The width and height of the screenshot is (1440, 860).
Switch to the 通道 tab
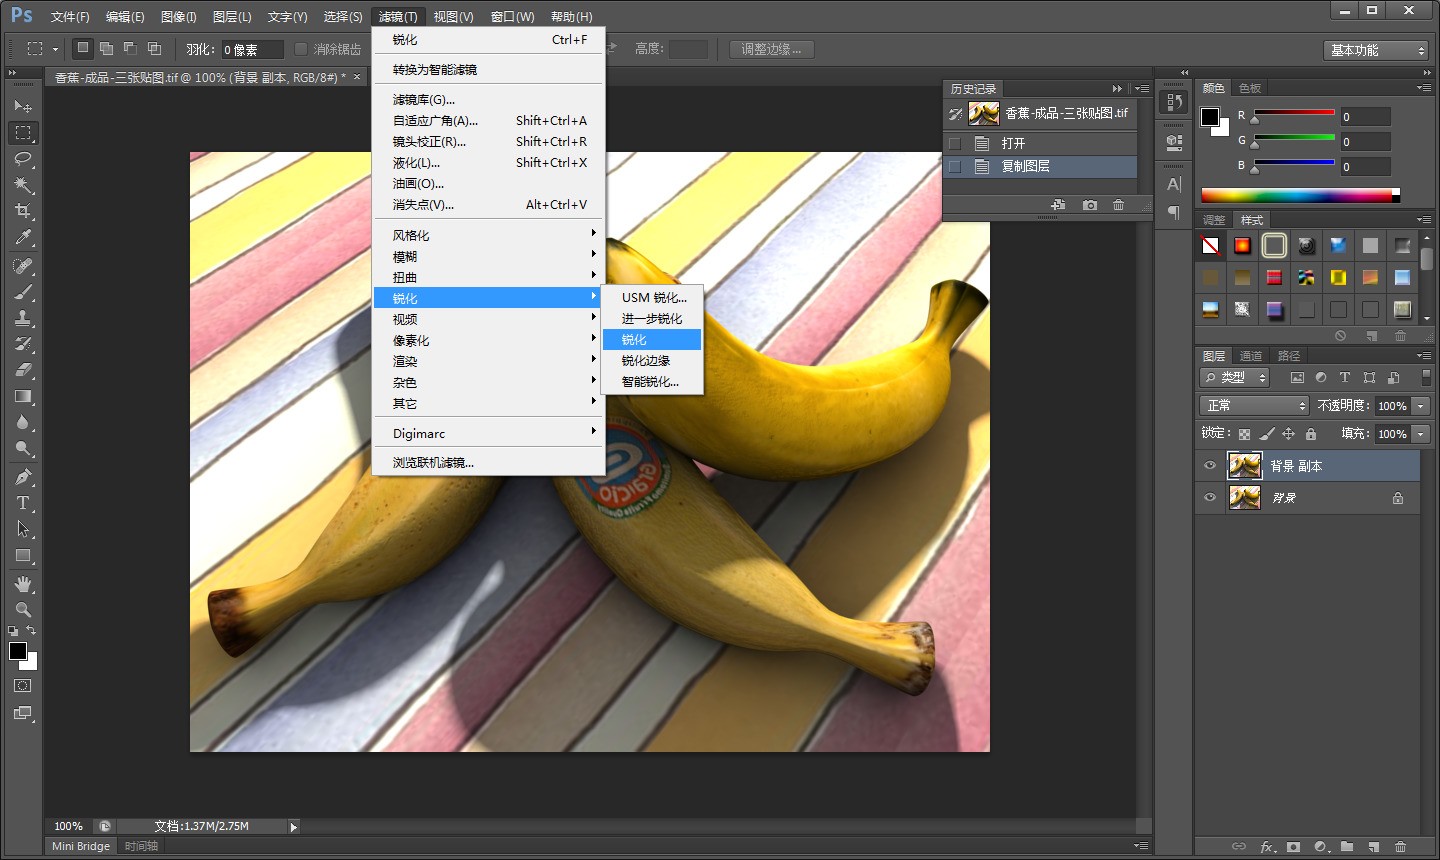pyautogui.click(x=1251, y=356)
